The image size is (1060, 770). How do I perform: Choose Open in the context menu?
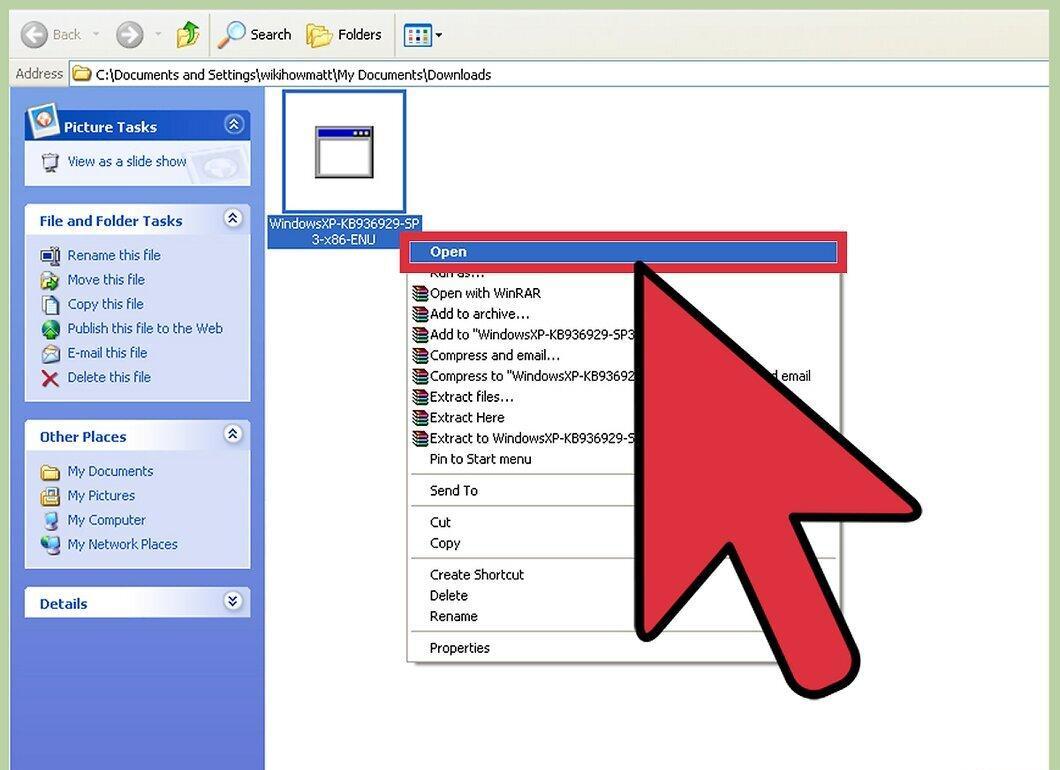click(623, 252)
